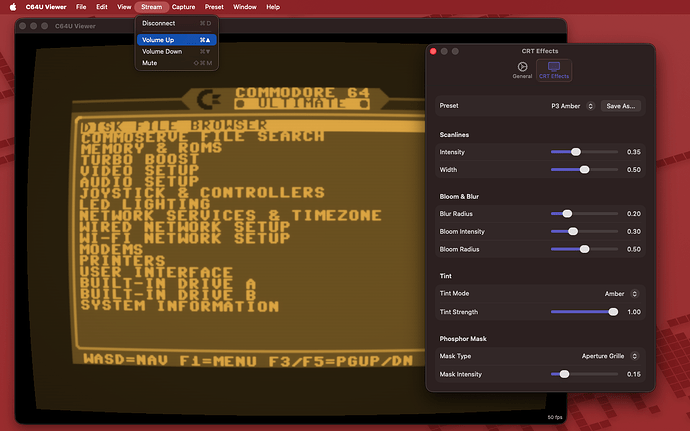
Task: Open the Tint Mode Amber dropdown
Action: [621, 294]
